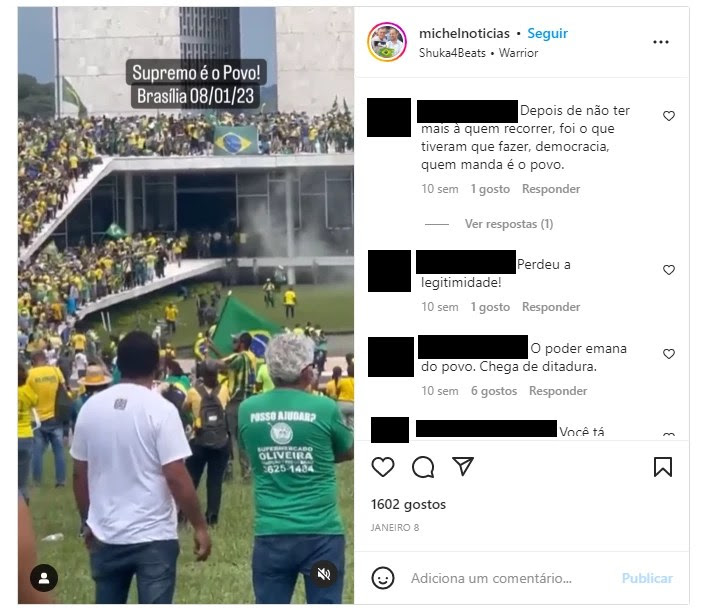Open the michelnoticias profile picture
701x611 pixels.
(387, 42)
